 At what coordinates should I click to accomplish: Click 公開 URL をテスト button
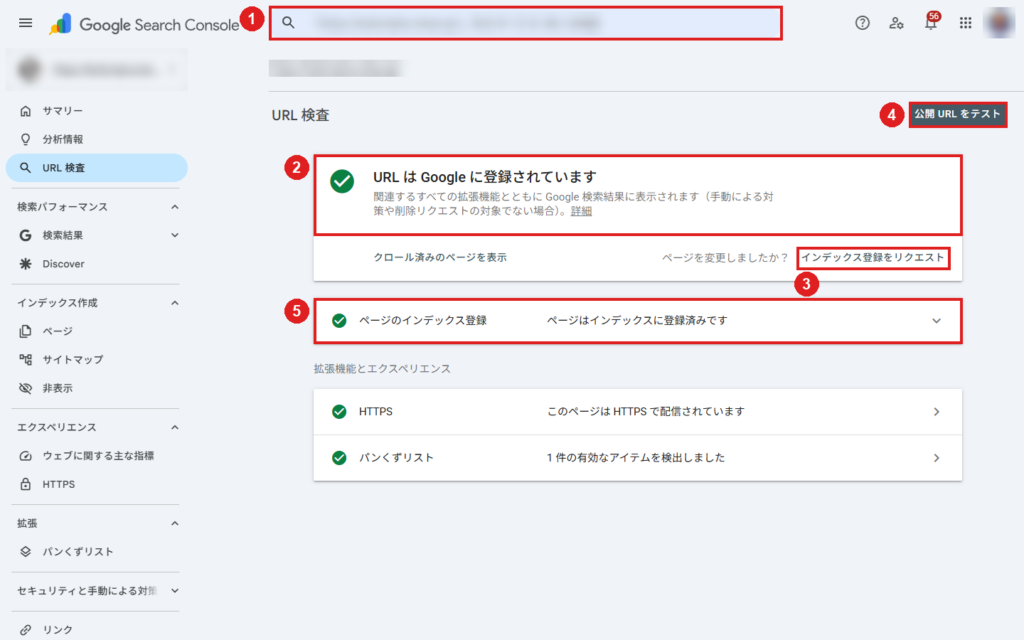click(957, 114)
